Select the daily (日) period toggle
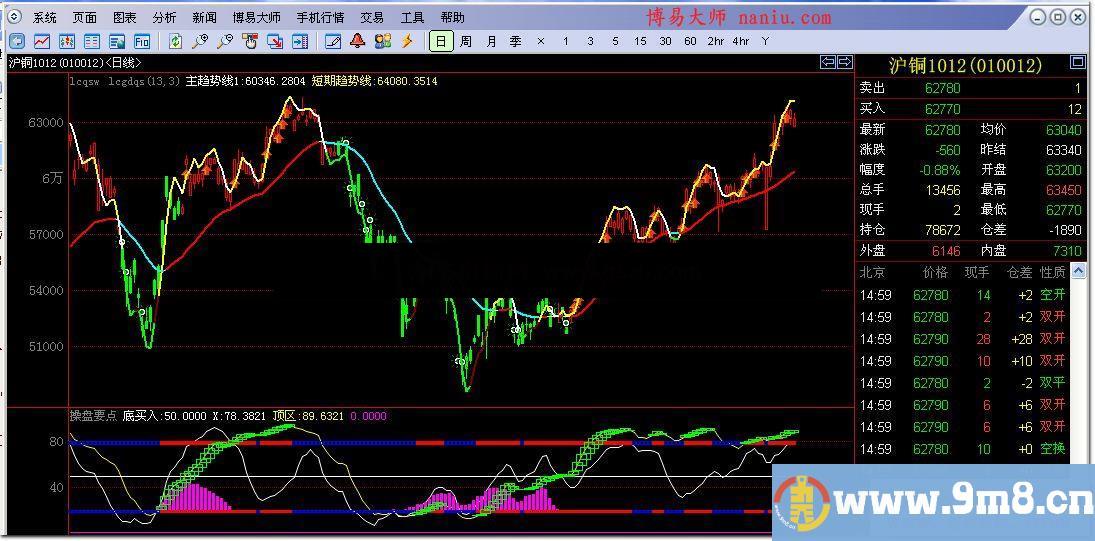The image size is (1095, 541). click(441, 41)
